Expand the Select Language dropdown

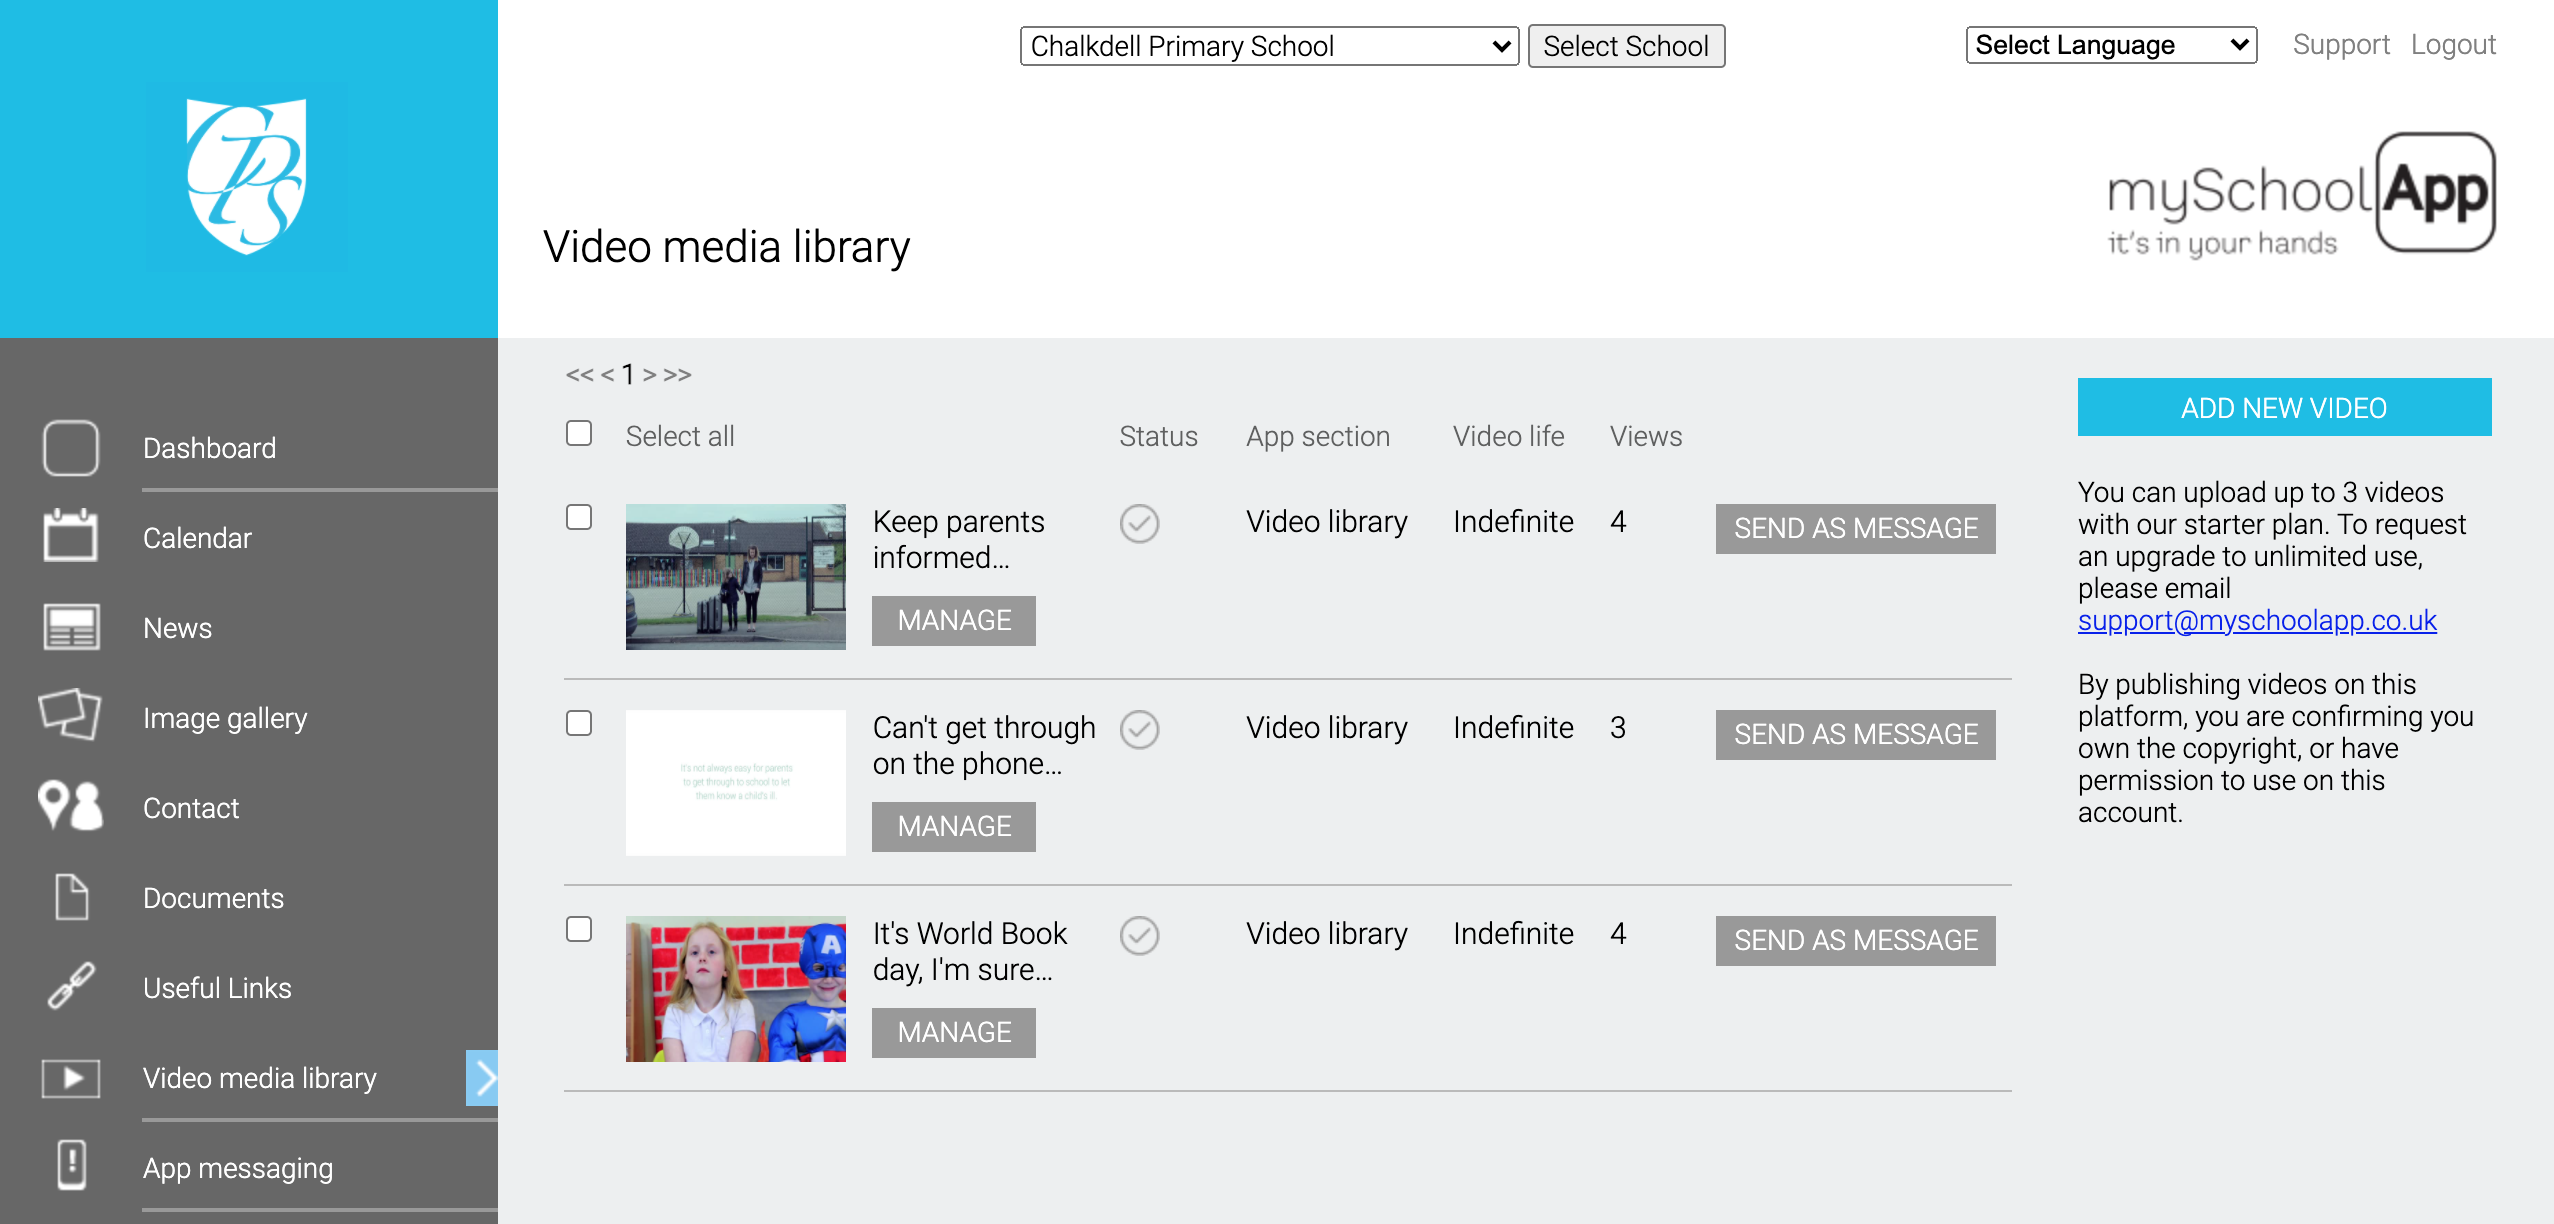tap(2111, 45)
